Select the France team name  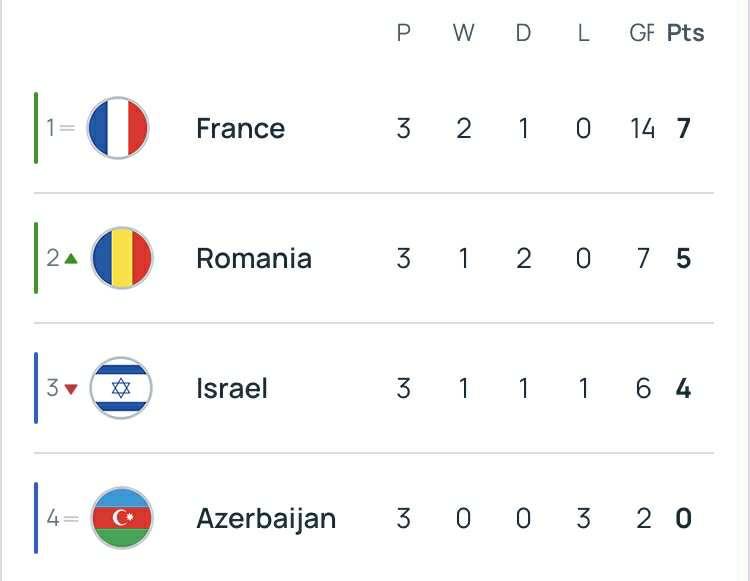(240, 128)
